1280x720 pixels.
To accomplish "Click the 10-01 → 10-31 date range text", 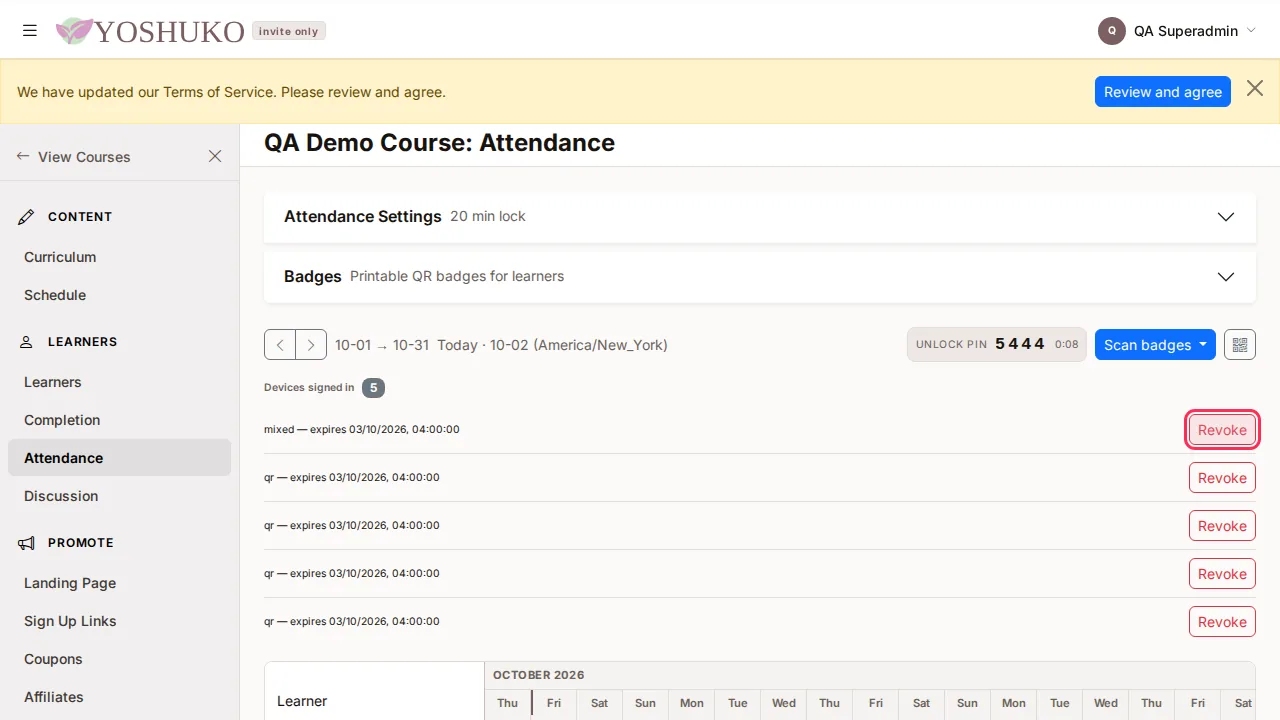I will [382, 345].
